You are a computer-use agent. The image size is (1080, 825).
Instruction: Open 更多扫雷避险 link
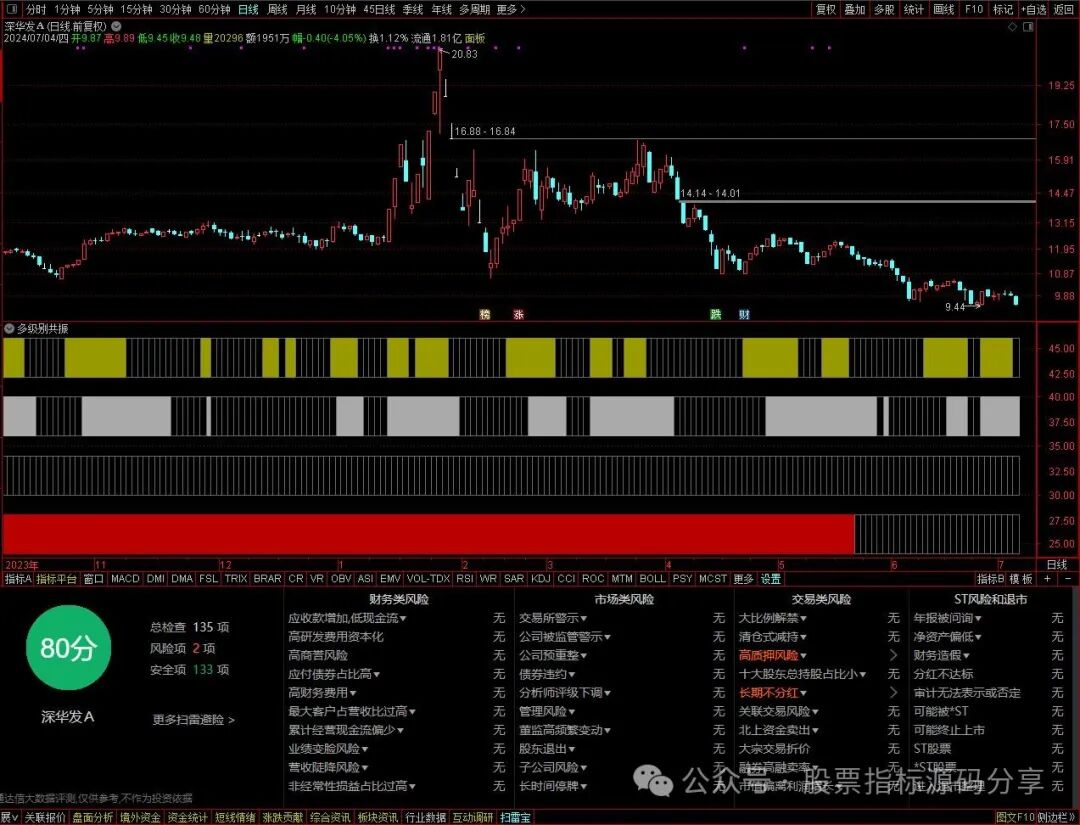194,720
